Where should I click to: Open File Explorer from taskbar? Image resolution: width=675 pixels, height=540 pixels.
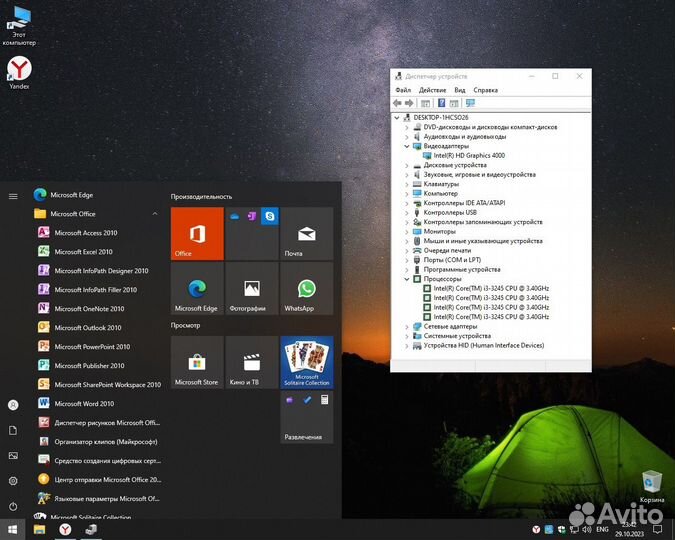pyautogui.click(x=40, y=529)
